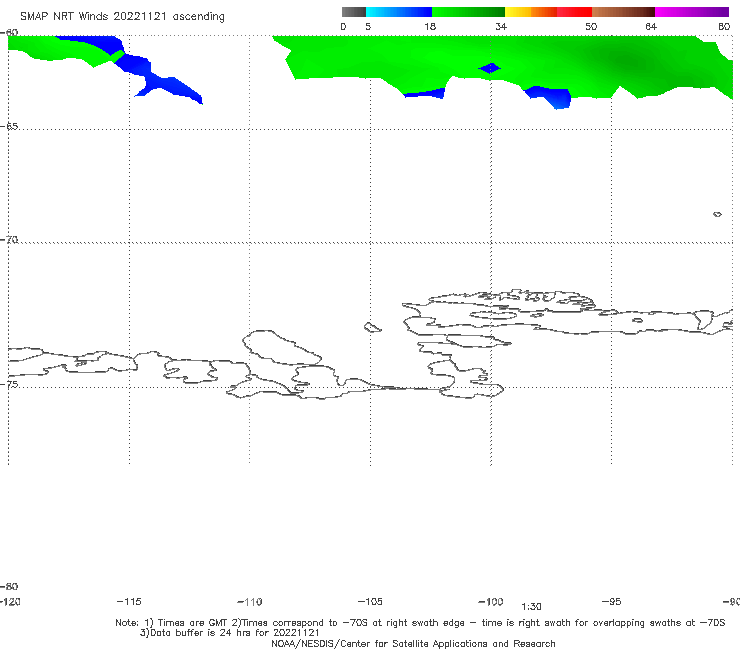Click the longitude label '-115'
Screen dimensions: 740x650
tap(129, 601)
